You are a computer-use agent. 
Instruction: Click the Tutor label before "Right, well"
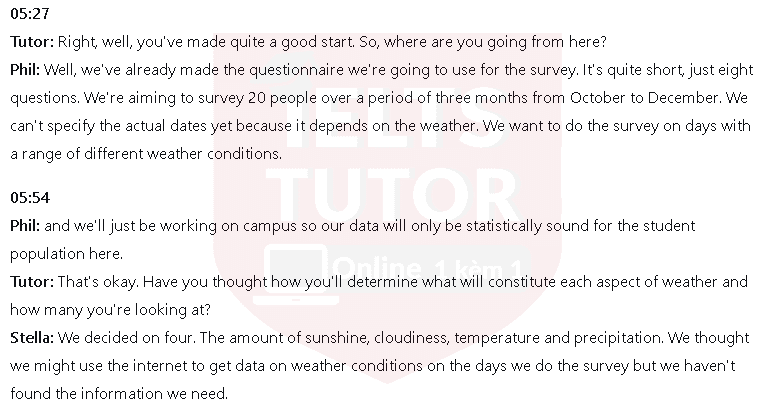click(x=31, y=42)
